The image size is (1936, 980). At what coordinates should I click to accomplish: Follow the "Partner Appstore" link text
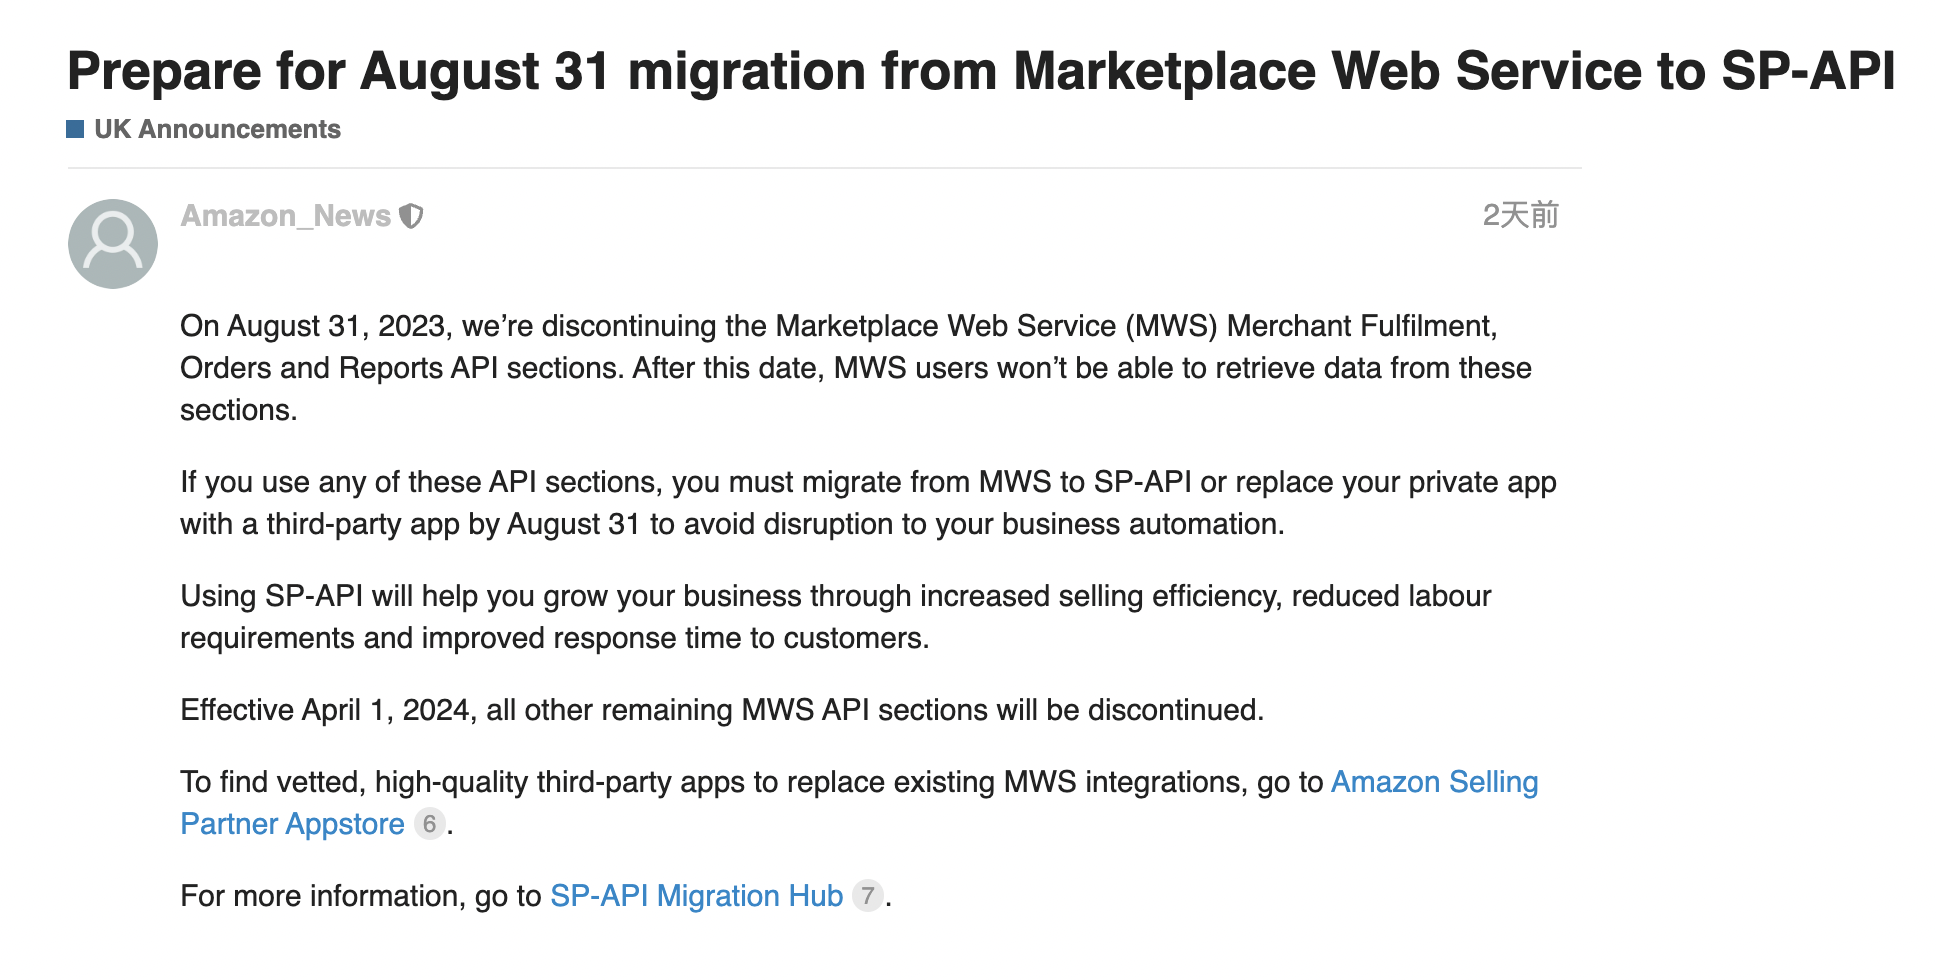292,824
